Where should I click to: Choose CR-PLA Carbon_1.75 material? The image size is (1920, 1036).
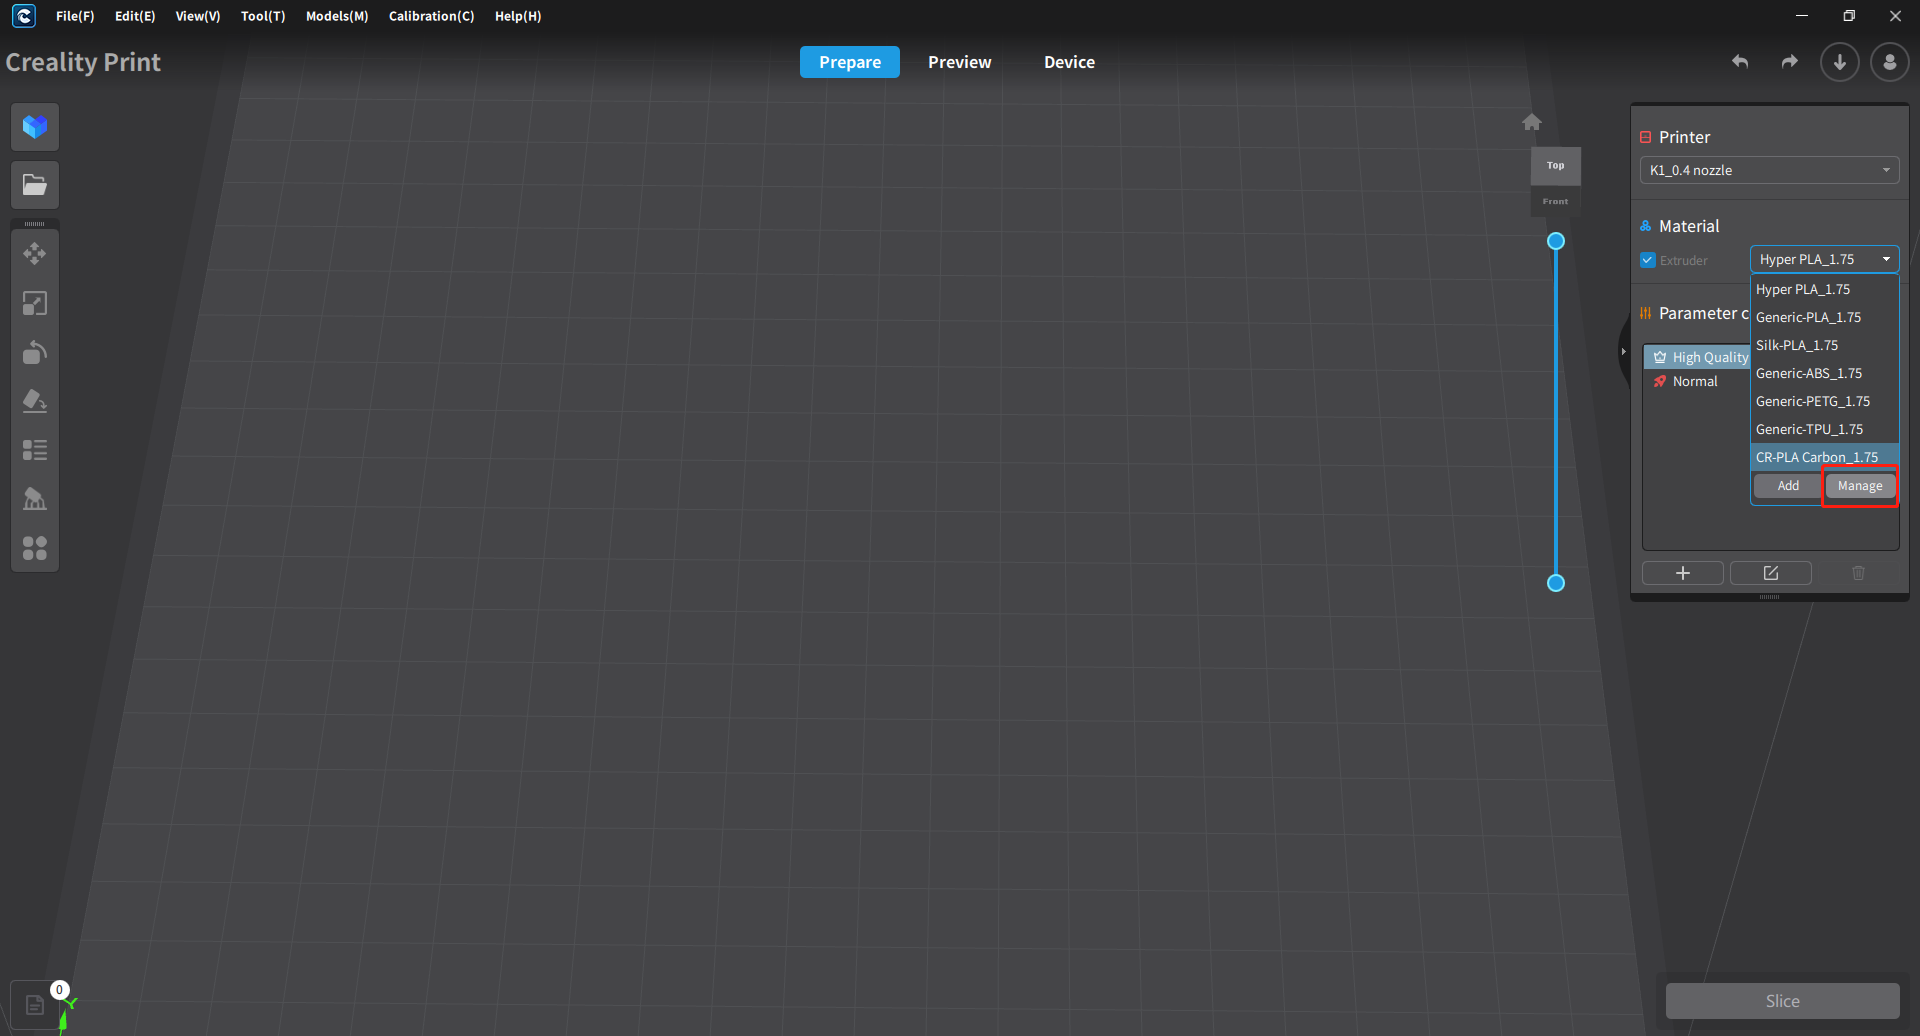(x=1825, y=456)
